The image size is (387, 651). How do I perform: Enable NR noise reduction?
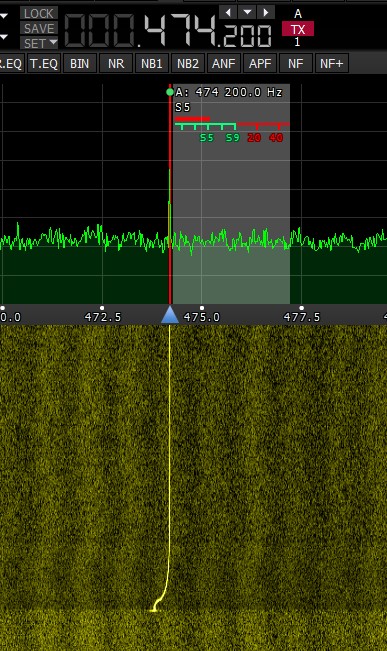coord(116,64)
